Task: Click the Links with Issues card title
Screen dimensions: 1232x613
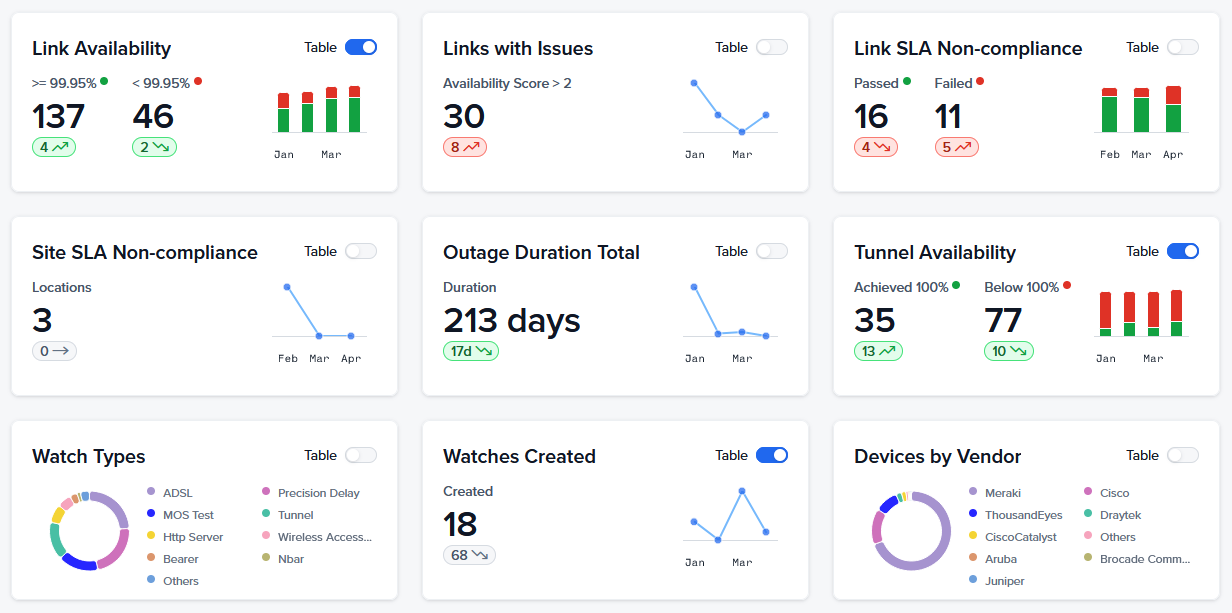Action: pos(518,48)
